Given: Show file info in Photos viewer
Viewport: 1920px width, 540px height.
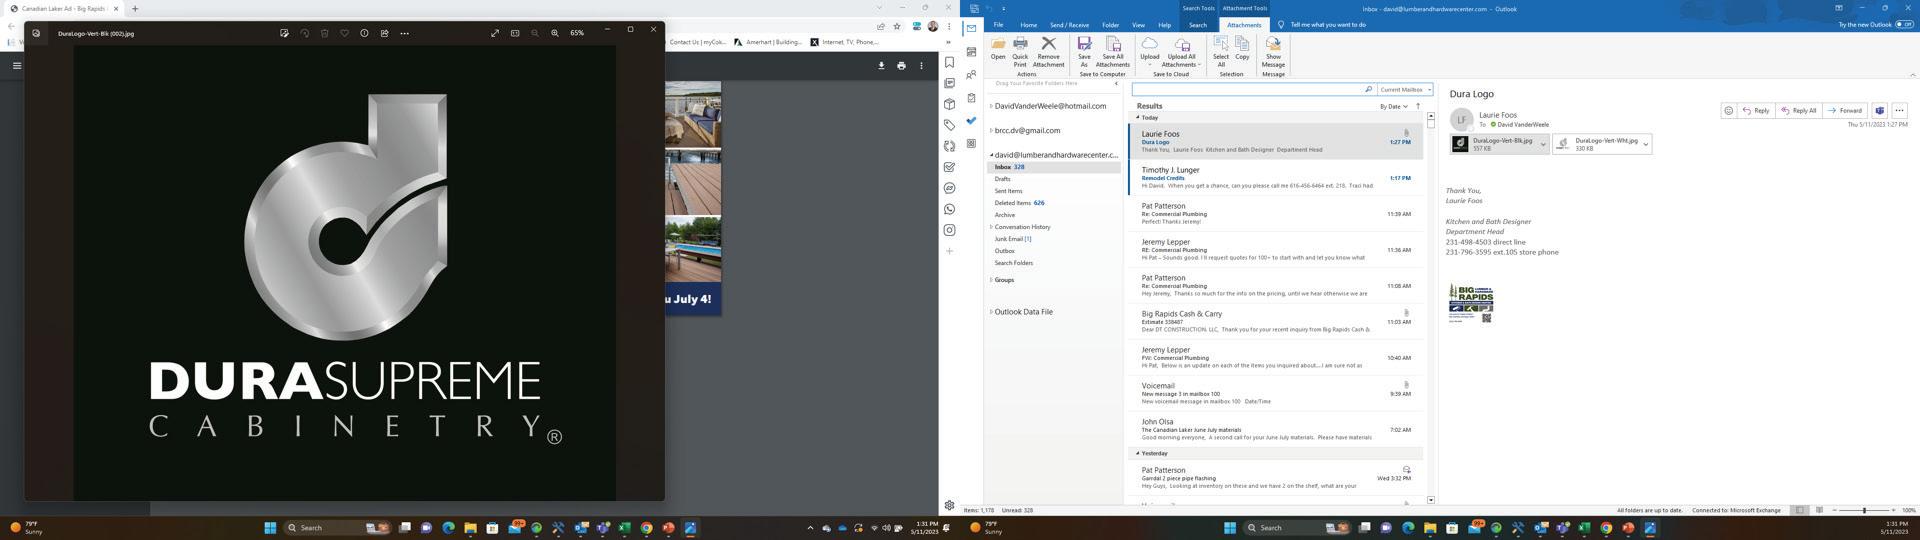Looking at the screenshot, I should pos(364,33).
